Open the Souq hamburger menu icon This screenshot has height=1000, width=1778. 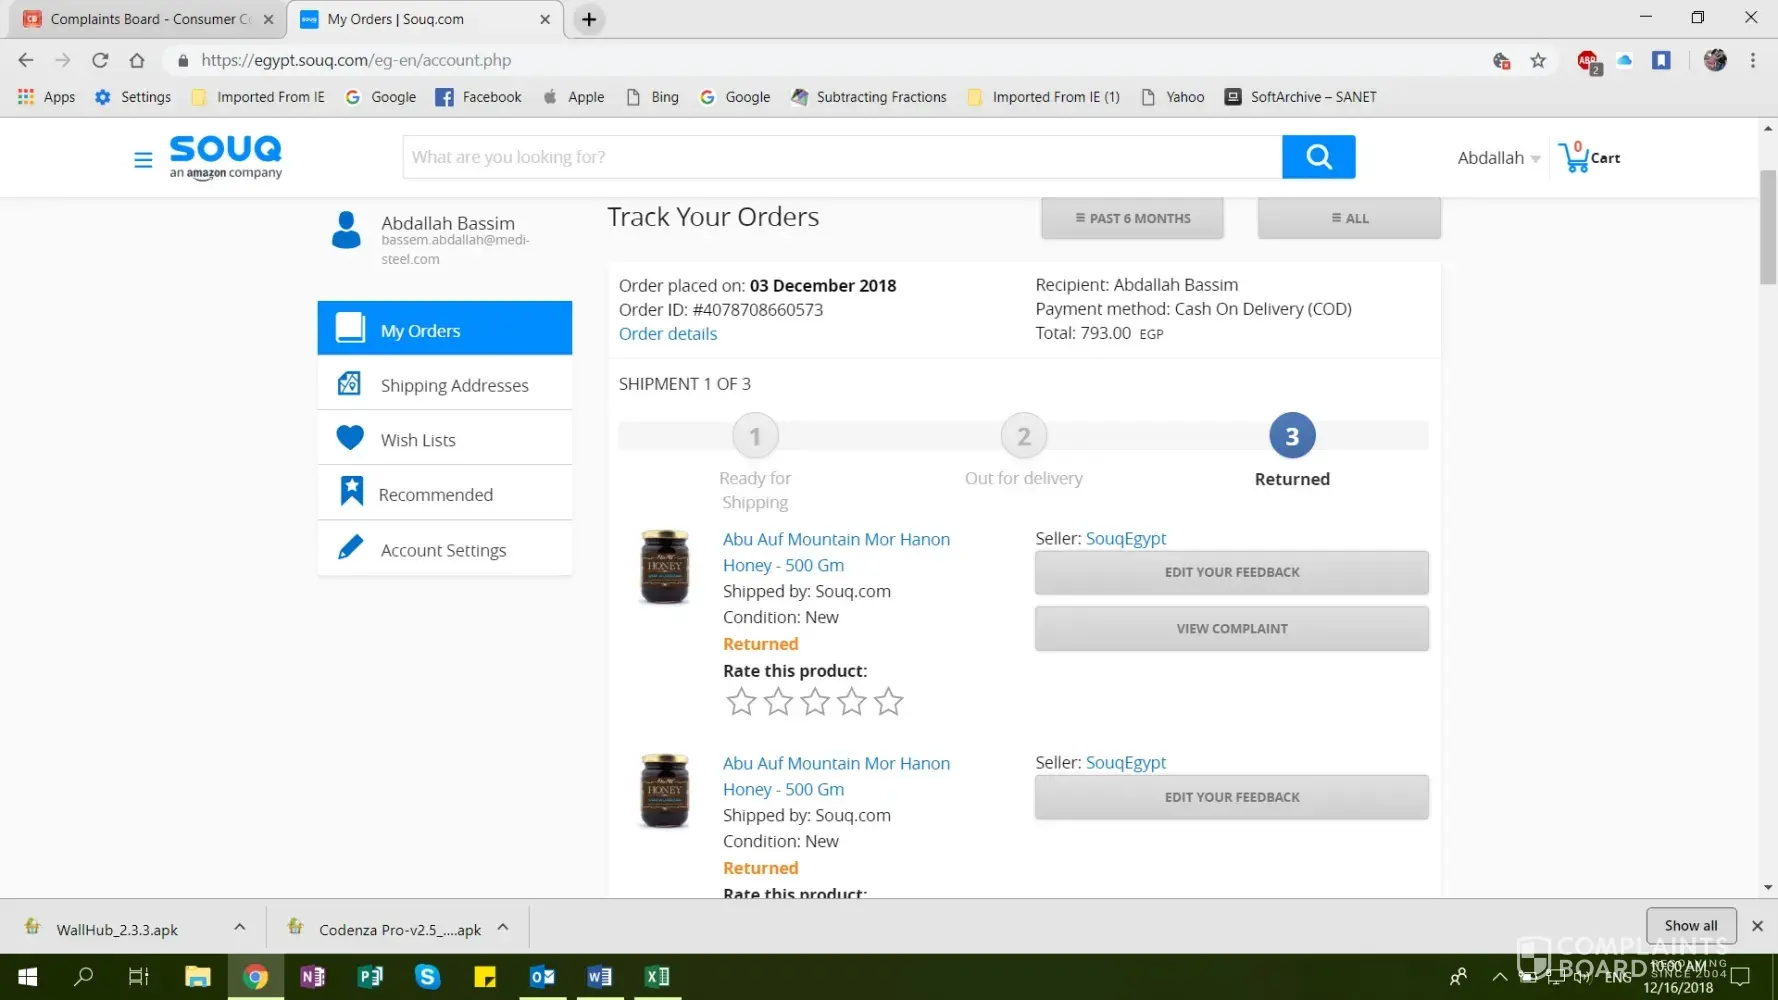pyautogui.click(x=143, y=159)
